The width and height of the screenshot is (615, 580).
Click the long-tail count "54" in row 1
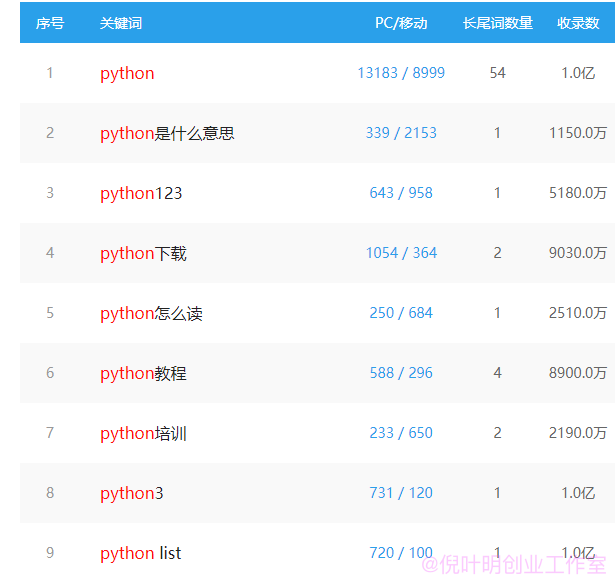497,73
